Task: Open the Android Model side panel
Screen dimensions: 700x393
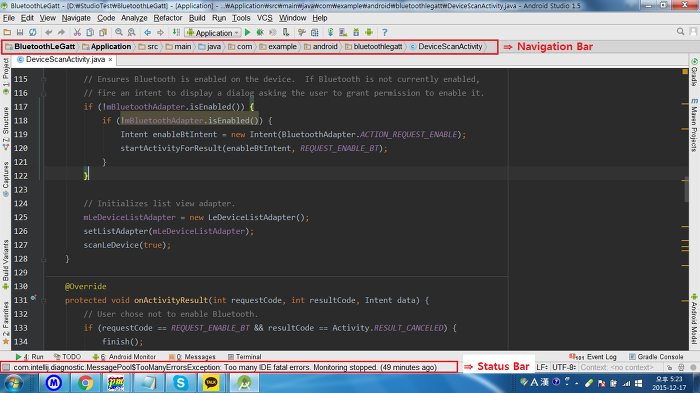Action: [x=694, y=319]
